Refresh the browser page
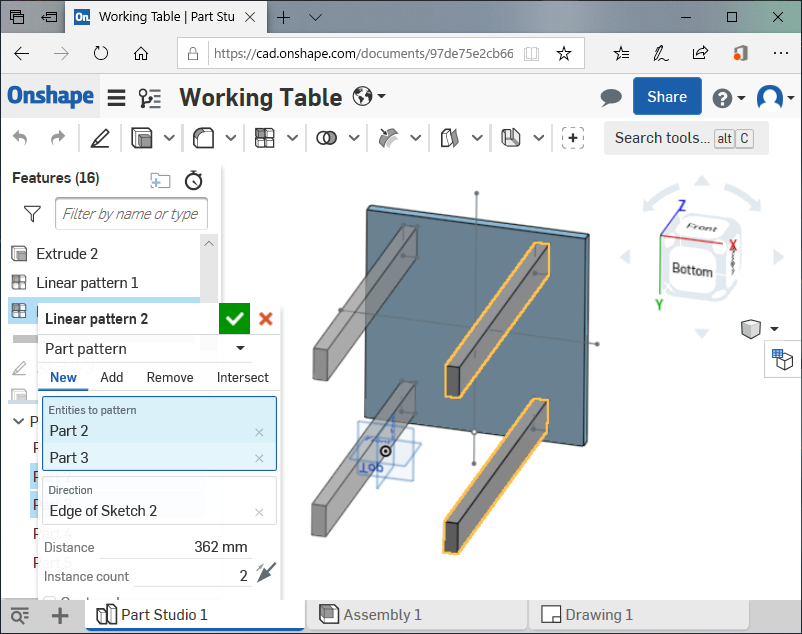This screenshot has height=634, width=802. tap(101, 53)
